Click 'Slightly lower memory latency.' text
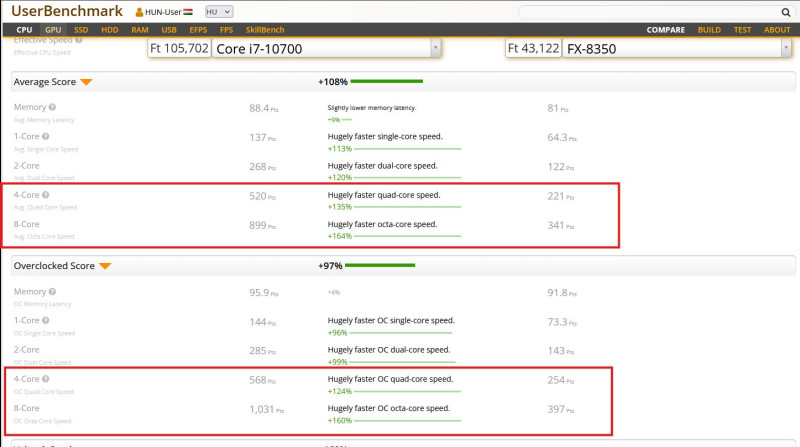 click(371, 108)
